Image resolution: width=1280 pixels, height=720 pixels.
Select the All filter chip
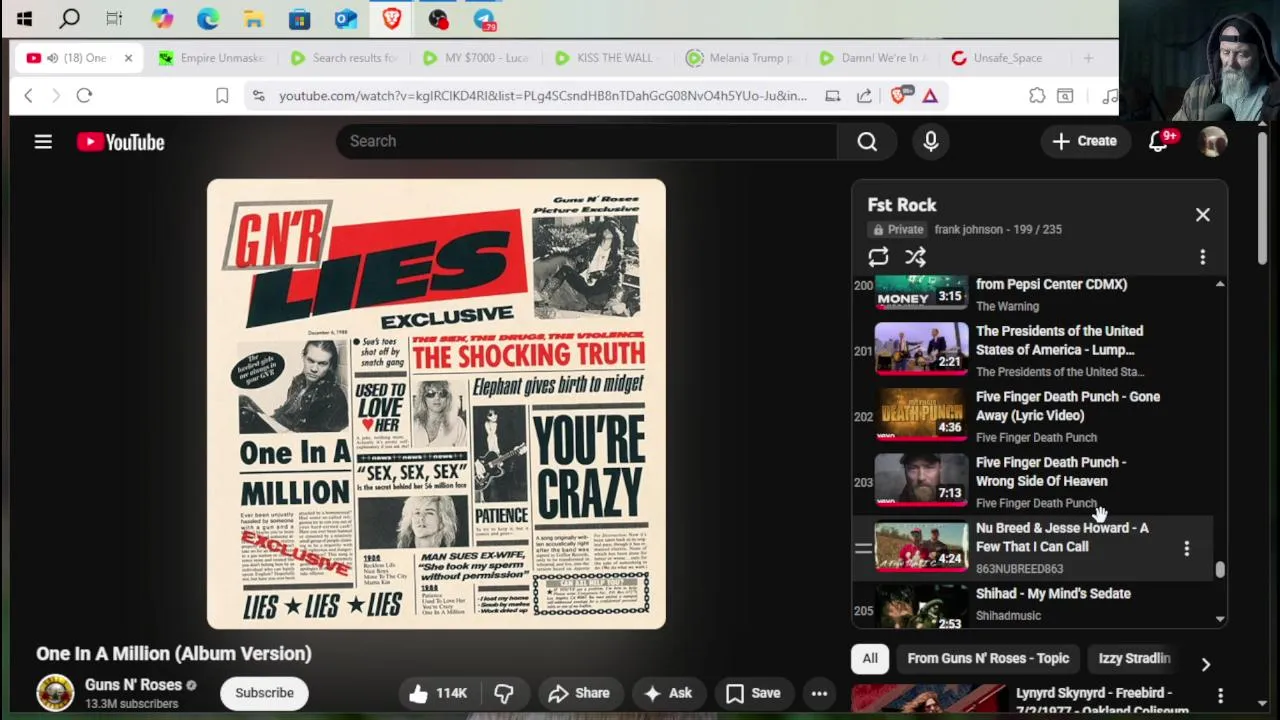click(x=870, y=658)
